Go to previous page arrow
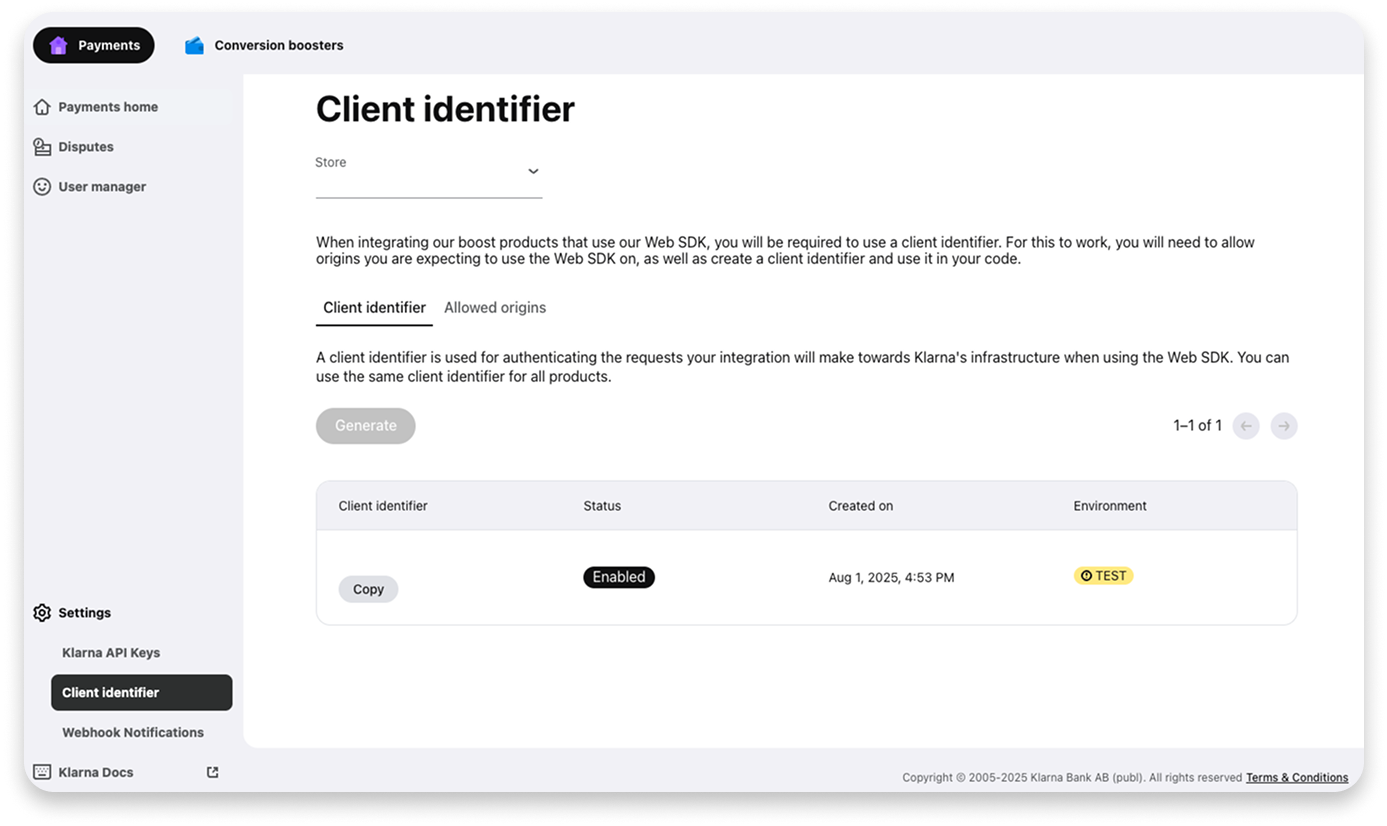Viewport: 1387px width, 826px height. click(1246, 426)
